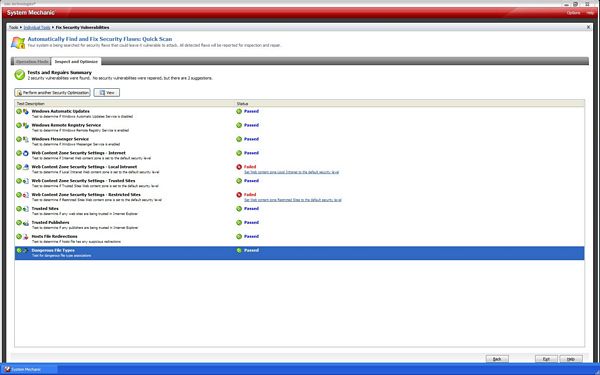Click the Back button at the bottom
The width and height of the screenshot is (600, 375).
pyautogui.click(x=497, y=359)
